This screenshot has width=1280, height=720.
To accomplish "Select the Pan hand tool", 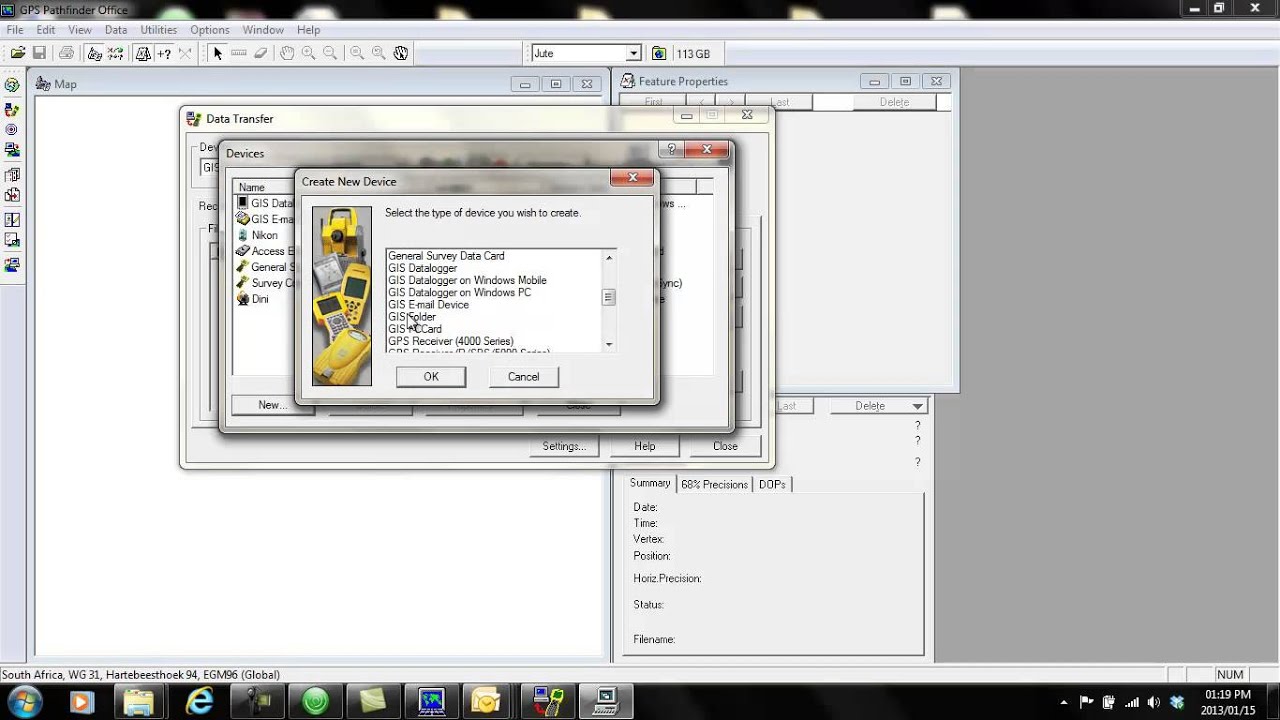I will 287,53.
